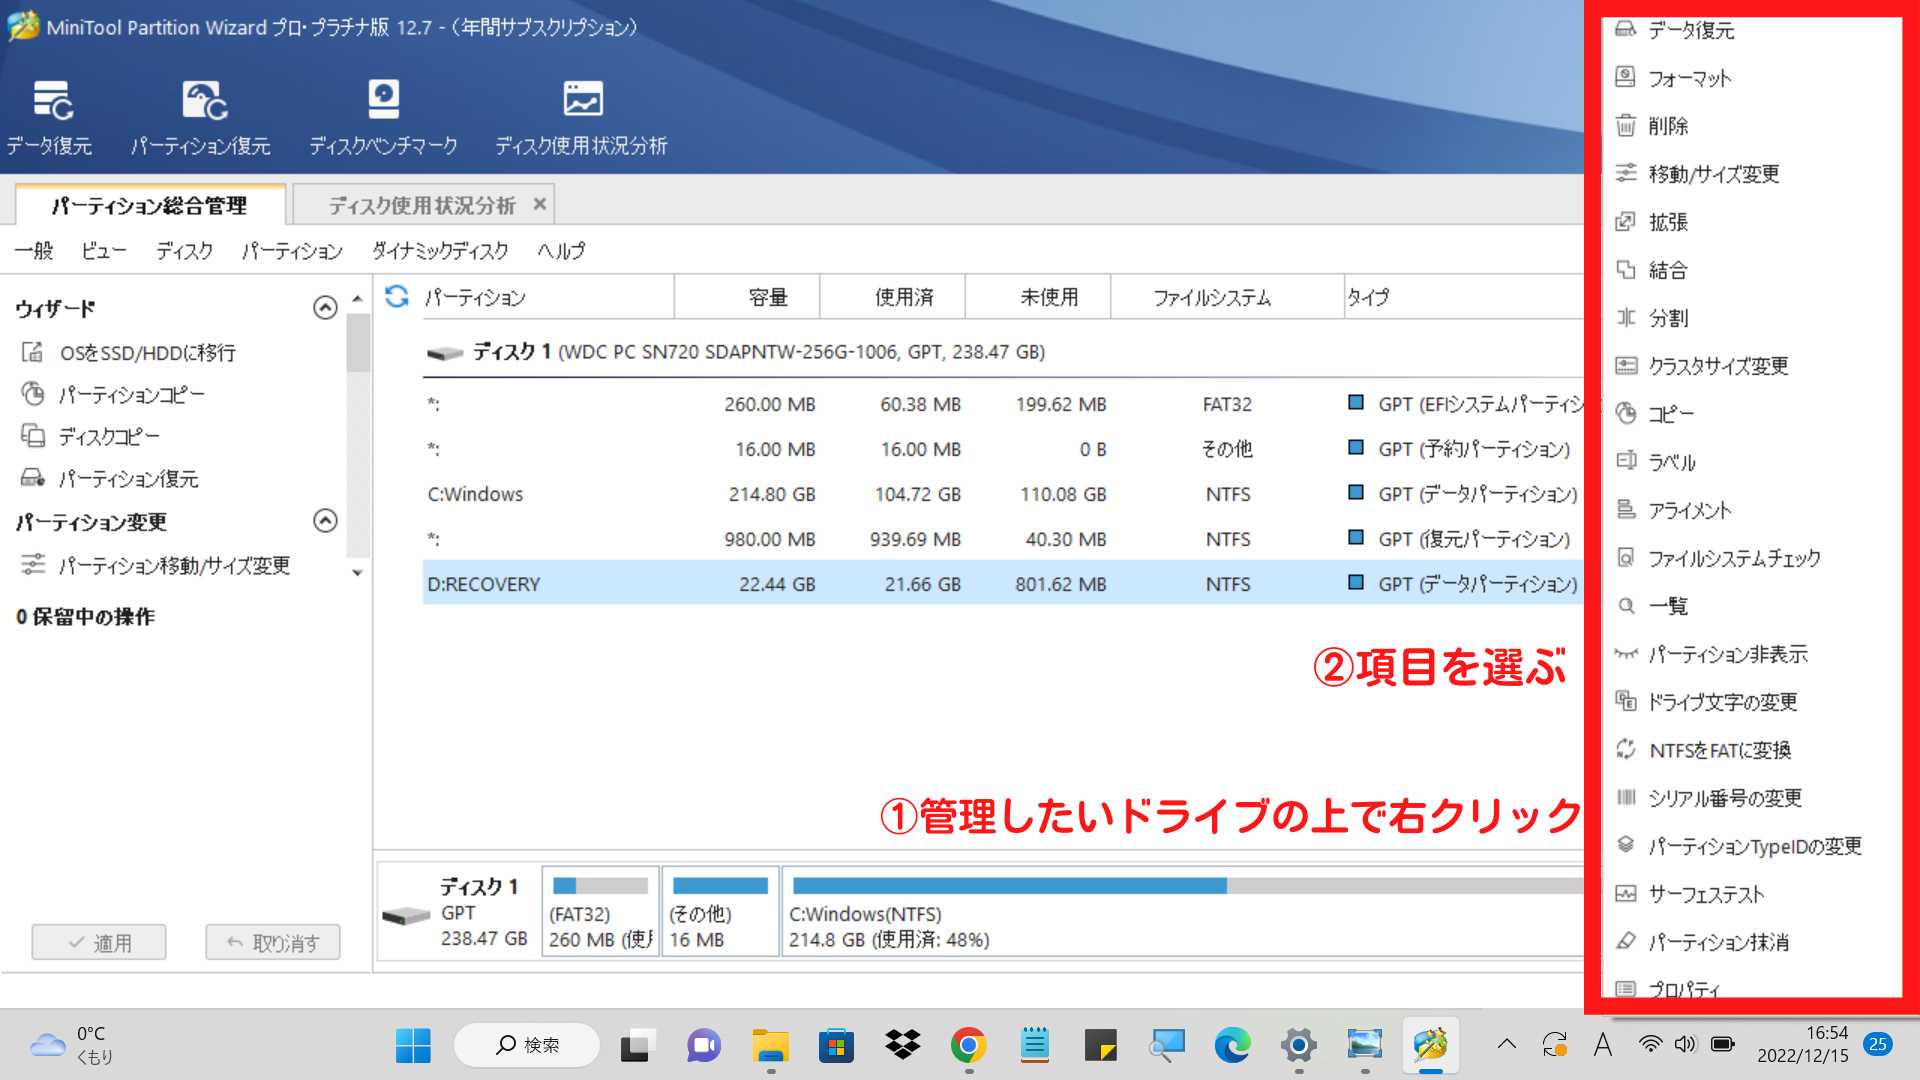Select フォーマット in the context menu
Screen dimensions: 1920x1080
click(1689, 78)
